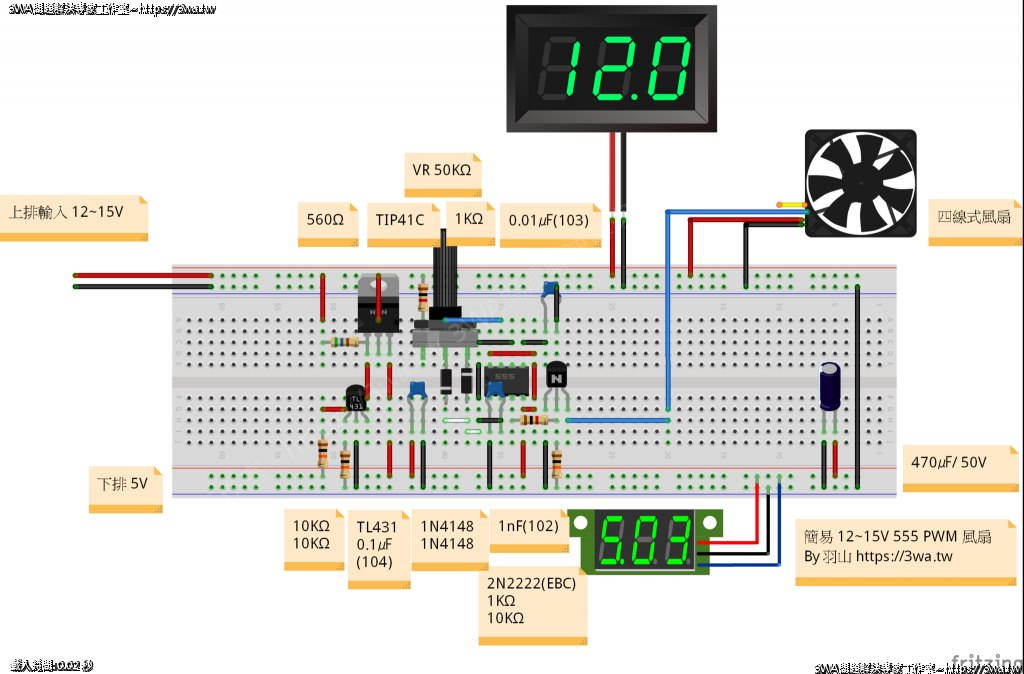This screenshot has width=1024, height=674.
Task: Open the https://3wa.tw link in the note
Action: coord(904,556)
